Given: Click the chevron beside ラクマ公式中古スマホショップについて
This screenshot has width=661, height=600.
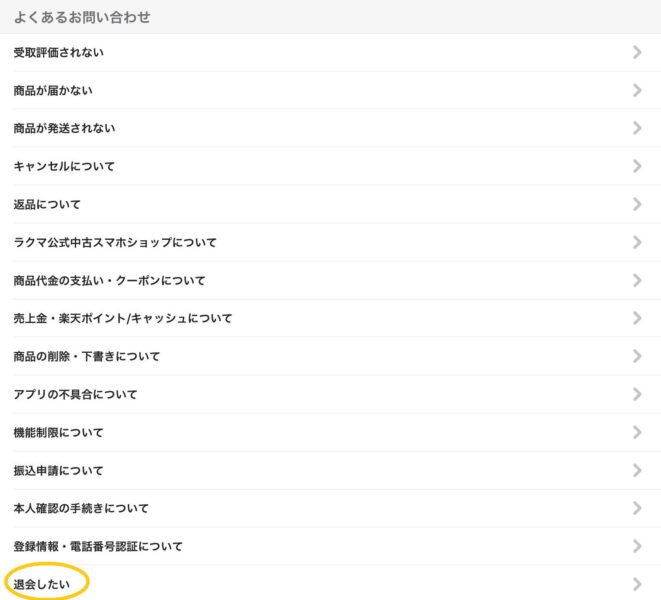Looking at the screenshot, I should pyautogui.click(x=637, y=242).
